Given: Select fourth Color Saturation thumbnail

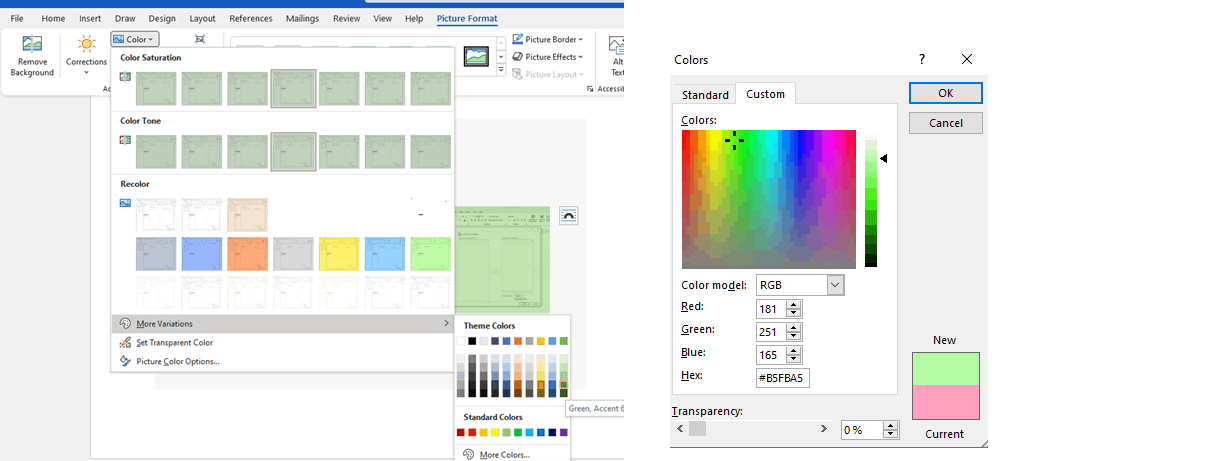Looking at the screenshot, I should pyautogui.click(x=294, y=88).
